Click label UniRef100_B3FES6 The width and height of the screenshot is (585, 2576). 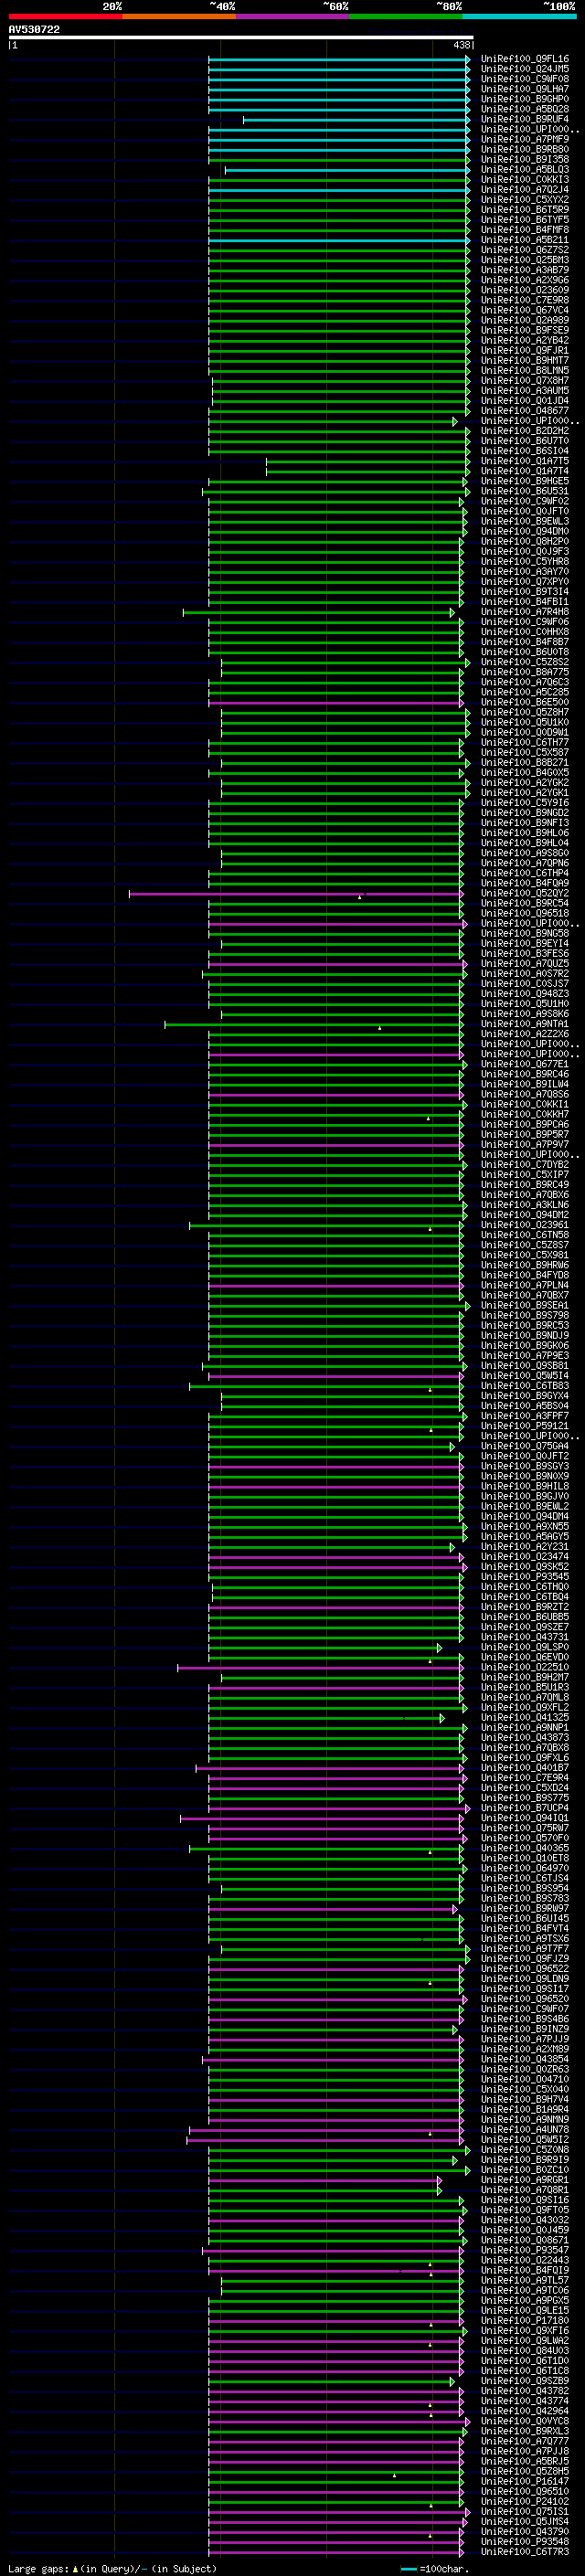(x=525, y=953)
